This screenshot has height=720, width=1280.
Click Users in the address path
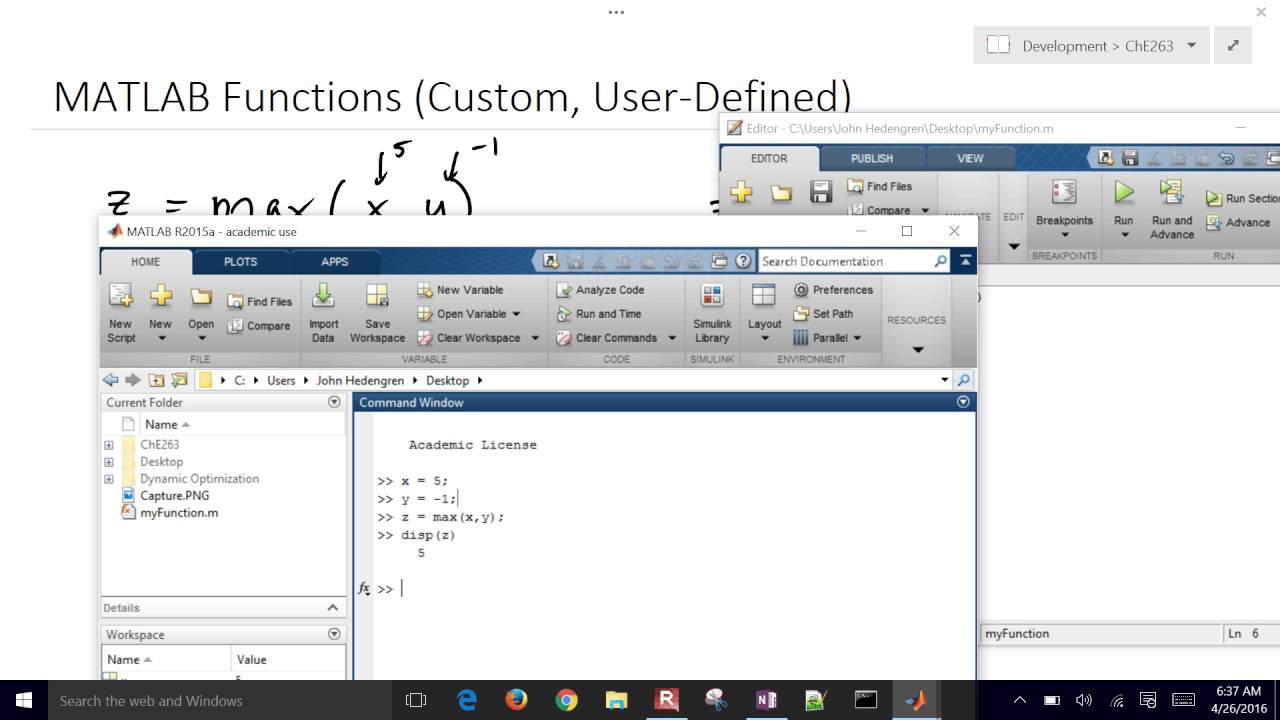click(x=281, y=380)
